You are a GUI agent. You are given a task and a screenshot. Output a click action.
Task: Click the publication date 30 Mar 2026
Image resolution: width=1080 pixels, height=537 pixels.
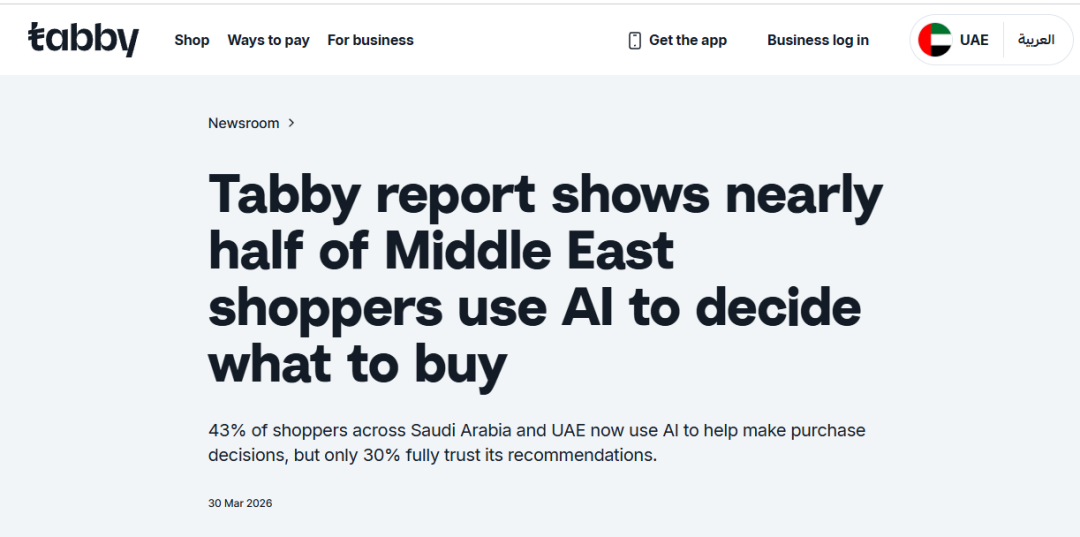pyautogui.click(x=240, y=503)
